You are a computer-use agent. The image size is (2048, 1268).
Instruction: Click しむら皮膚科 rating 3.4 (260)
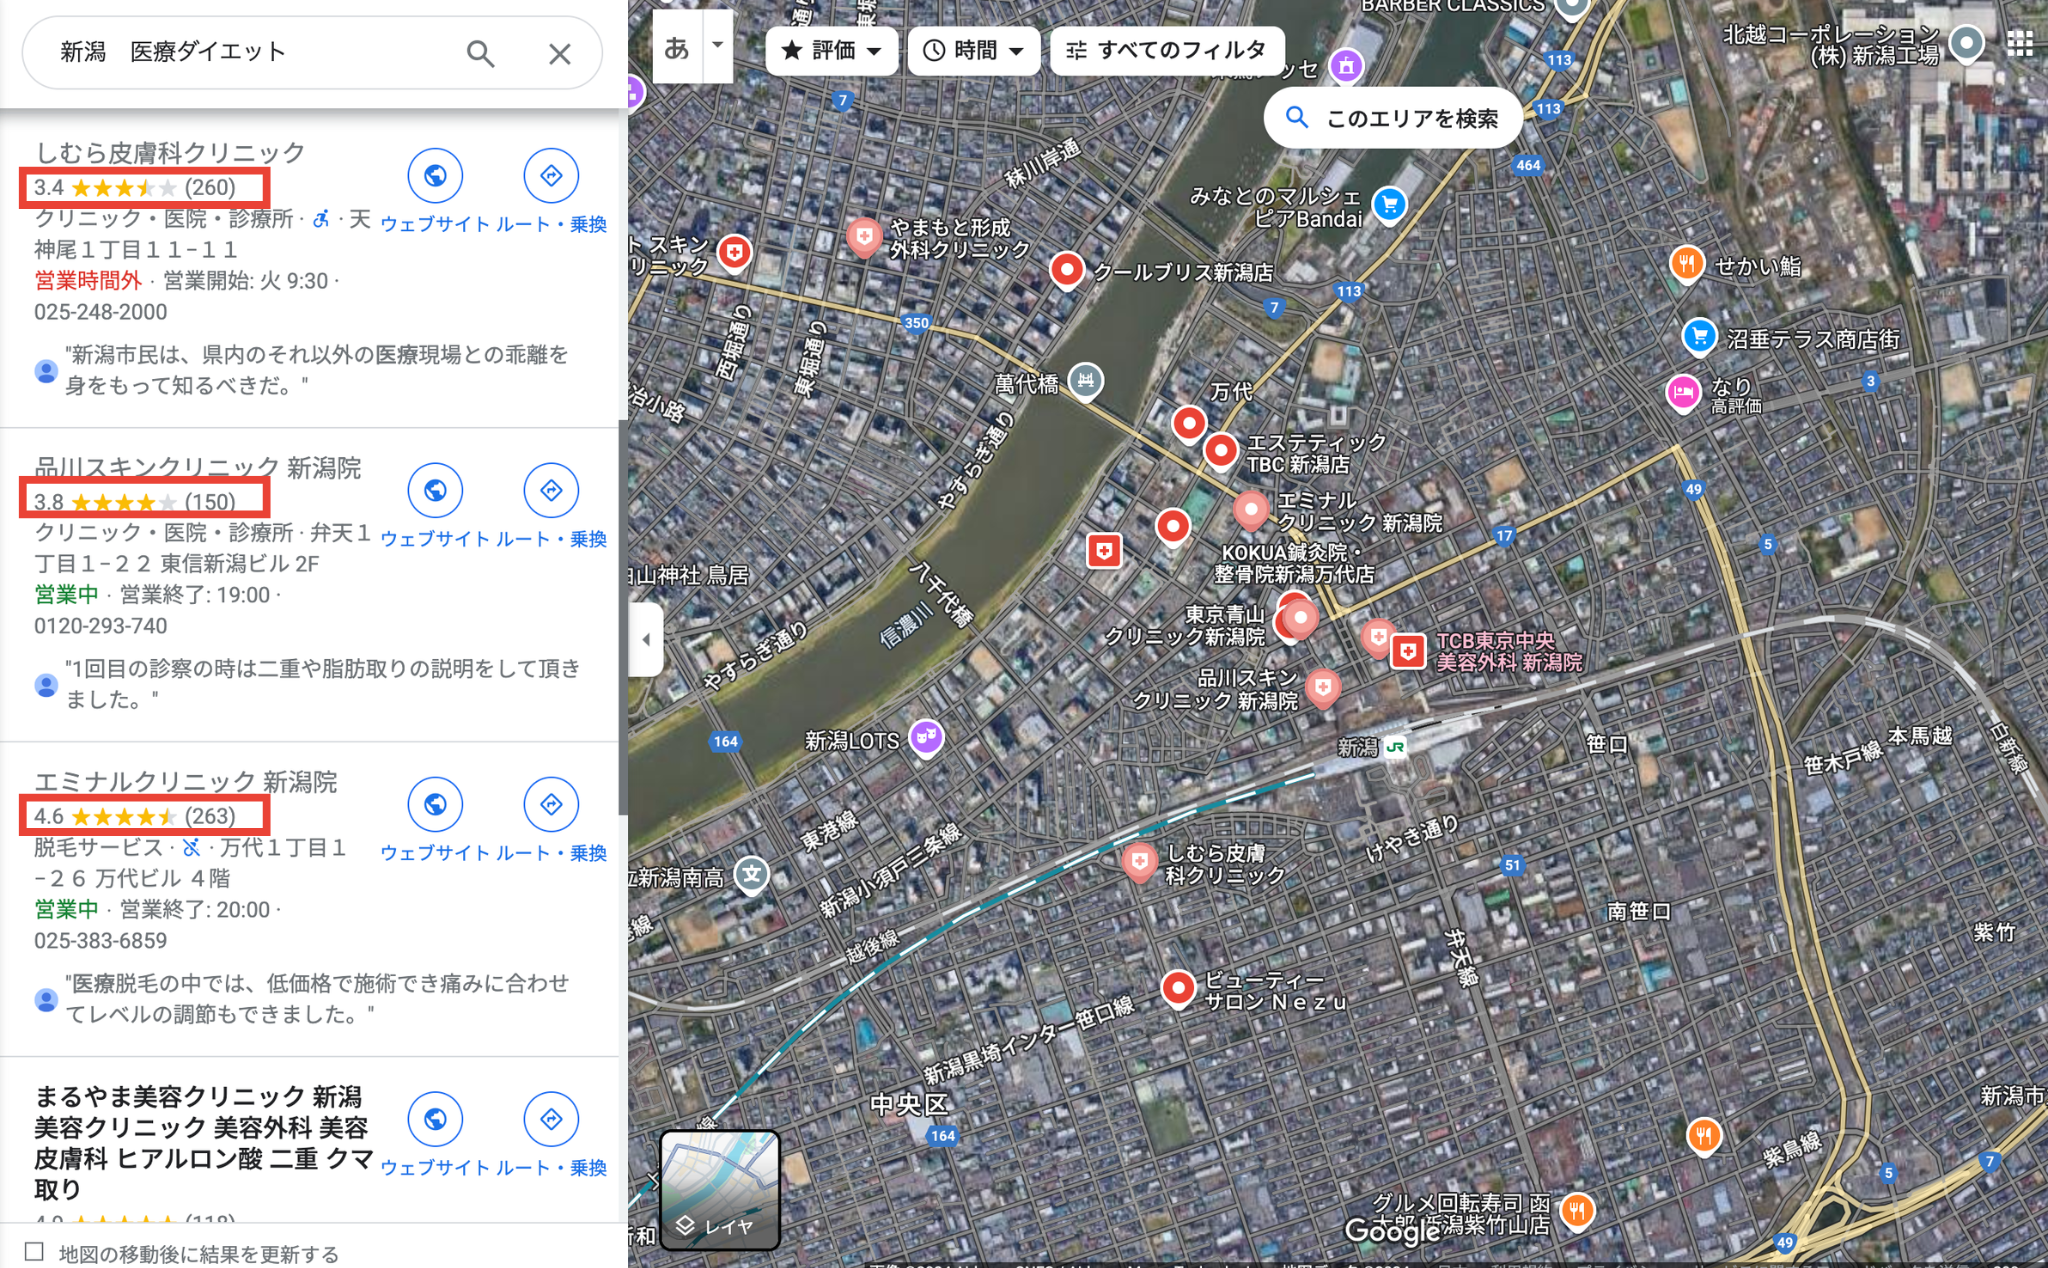(x=135, y=187)
